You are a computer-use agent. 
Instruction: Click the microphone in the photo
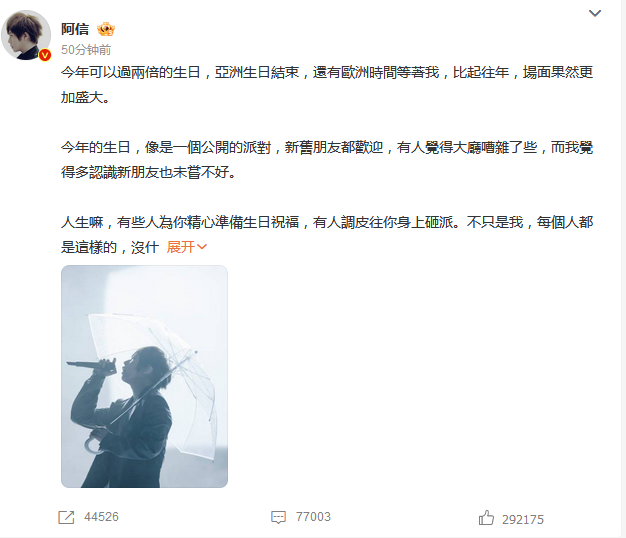(x=91, y=366)
